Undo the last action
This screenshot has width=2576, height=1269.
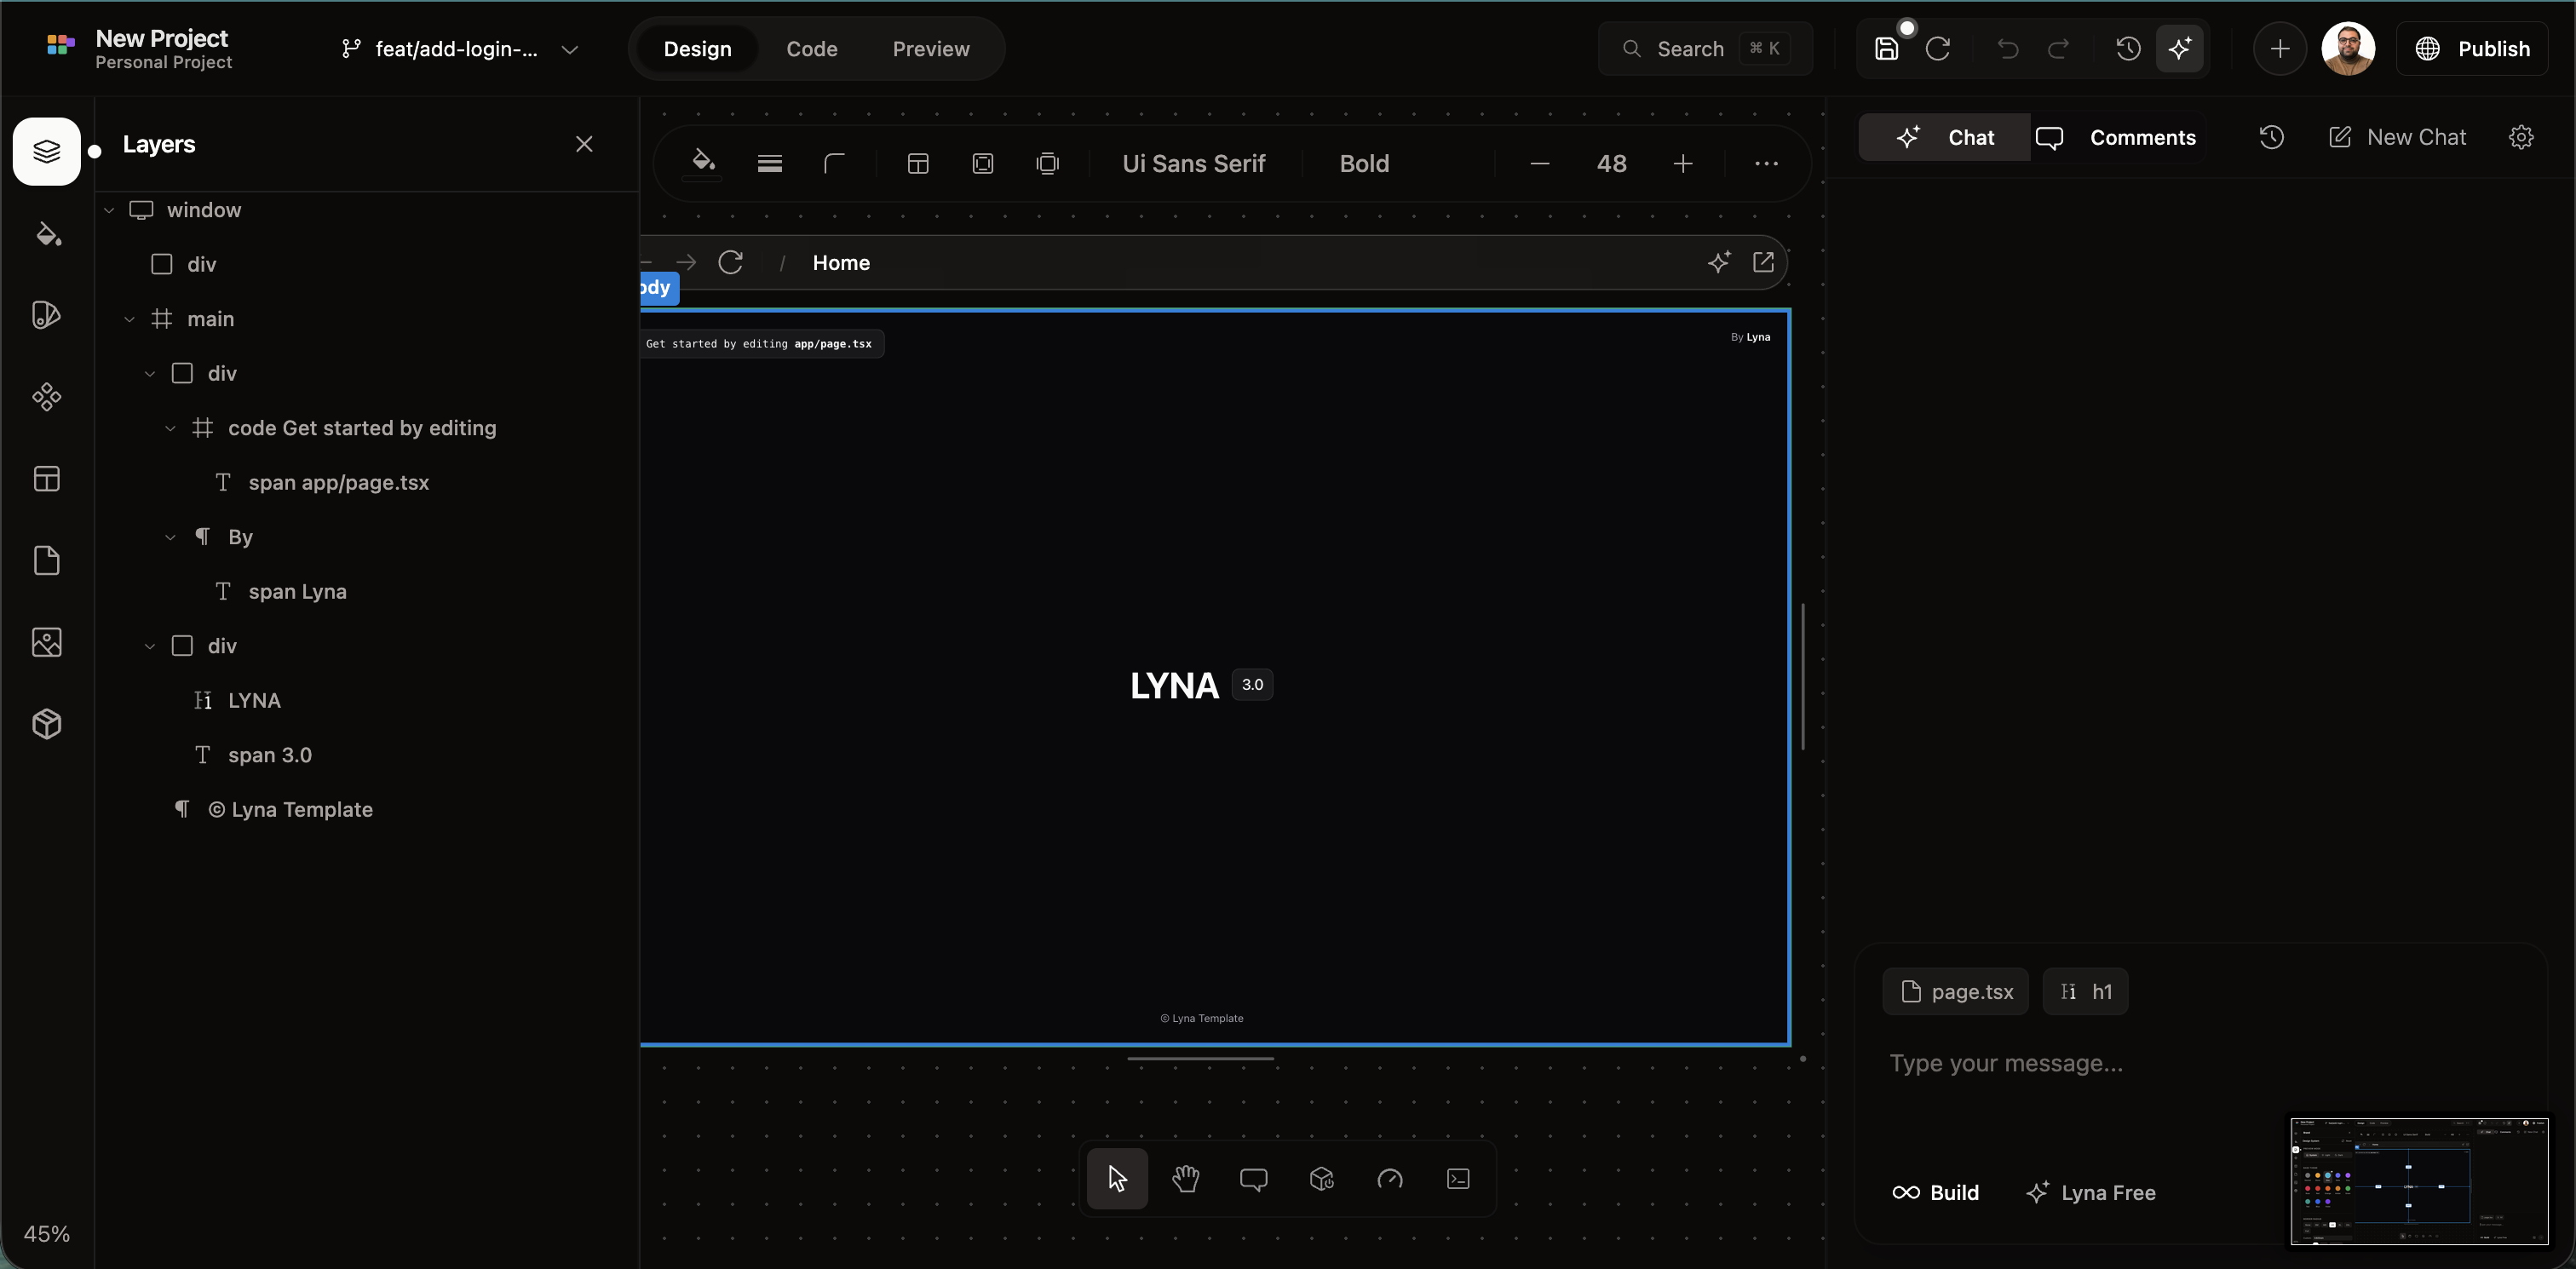(x=2008, y=48)
